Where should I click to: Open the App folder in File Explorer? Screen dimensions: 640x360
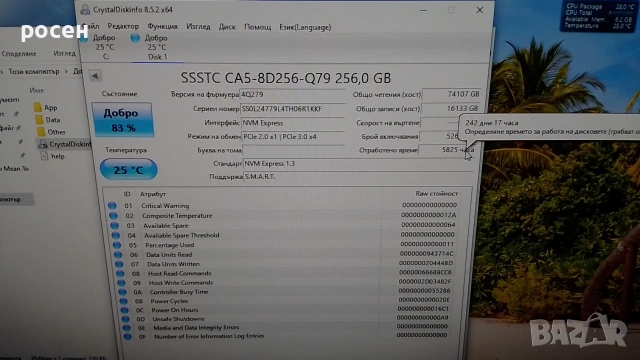tap(46, 108)
